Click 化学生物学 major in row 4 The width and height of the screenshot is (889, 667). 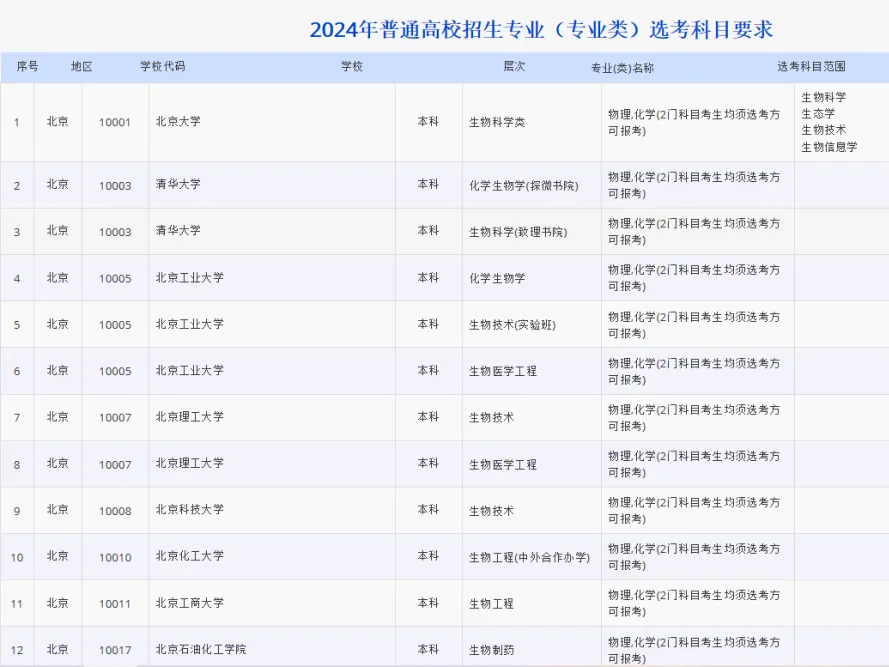click(497, 278)
